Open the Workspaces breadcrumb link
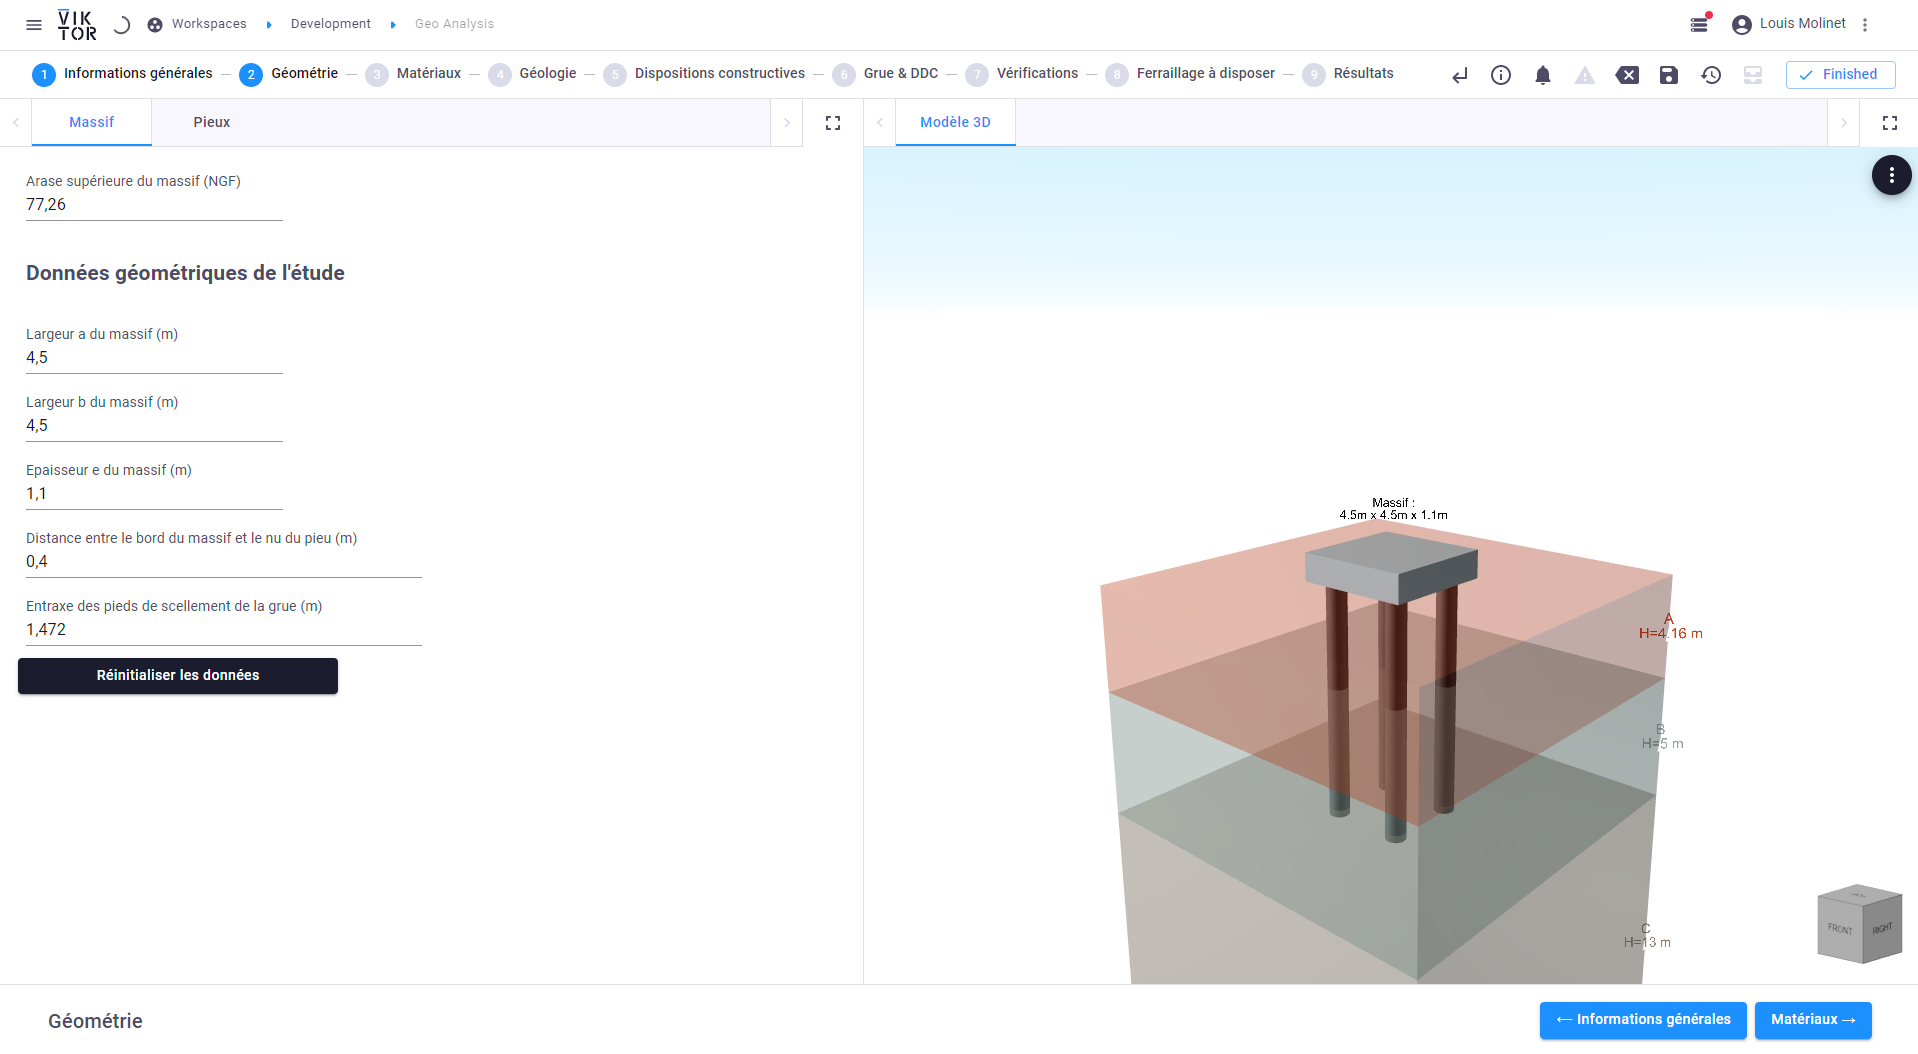The width and height of the screenshot is (1918, 1054). (209, 24)
